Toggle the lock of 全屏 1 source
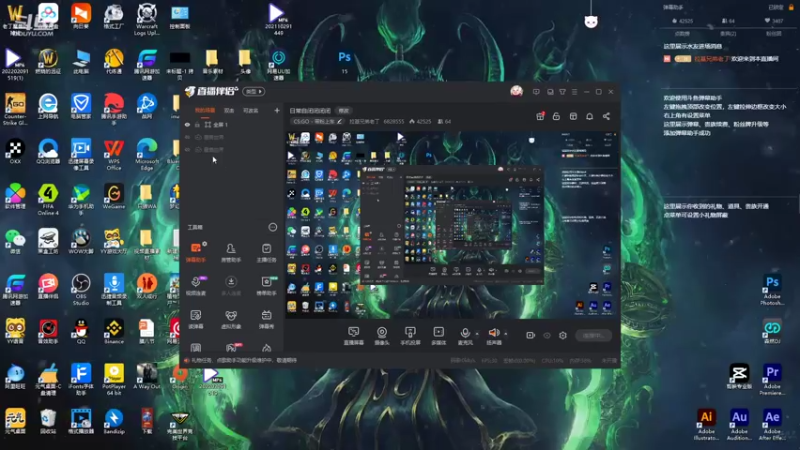The width and height of the screenshot is (800, 450). 197,124
